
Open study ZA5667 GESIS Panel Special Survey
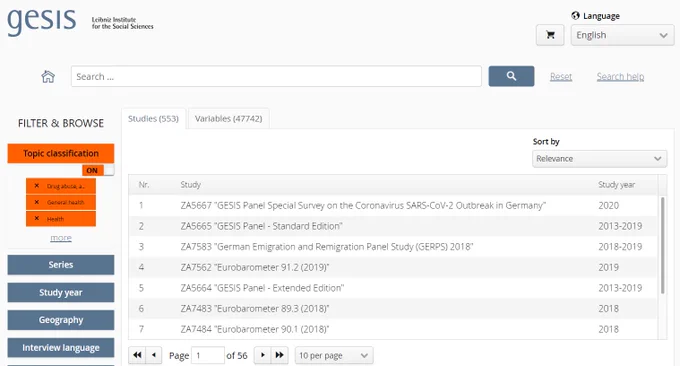coord(363,206)
